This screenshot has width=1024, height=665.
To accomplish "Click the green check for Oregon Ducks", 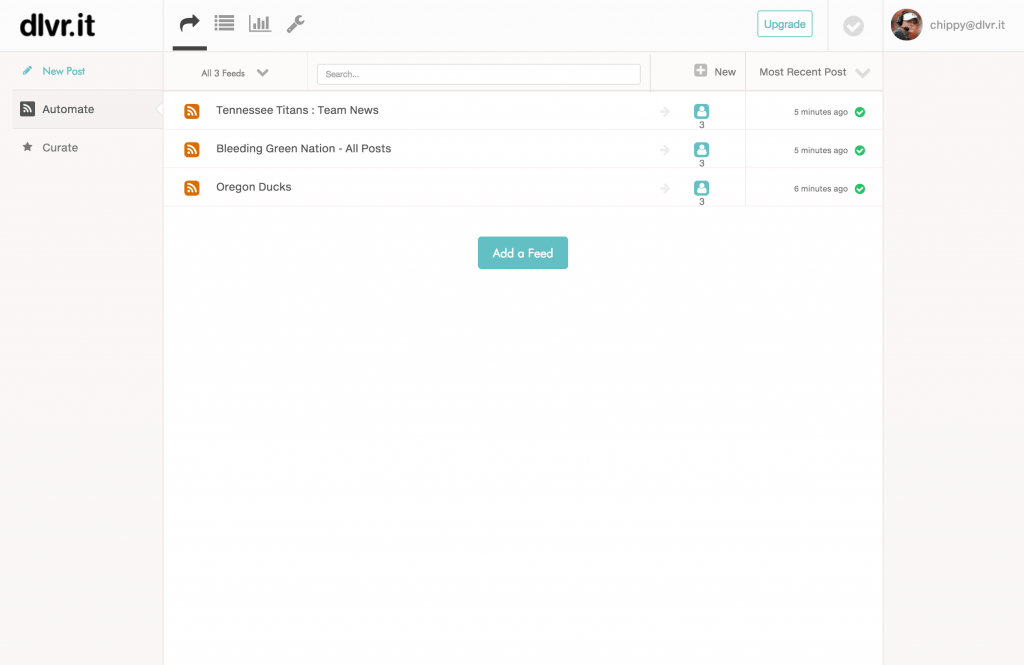I will 860,189.
